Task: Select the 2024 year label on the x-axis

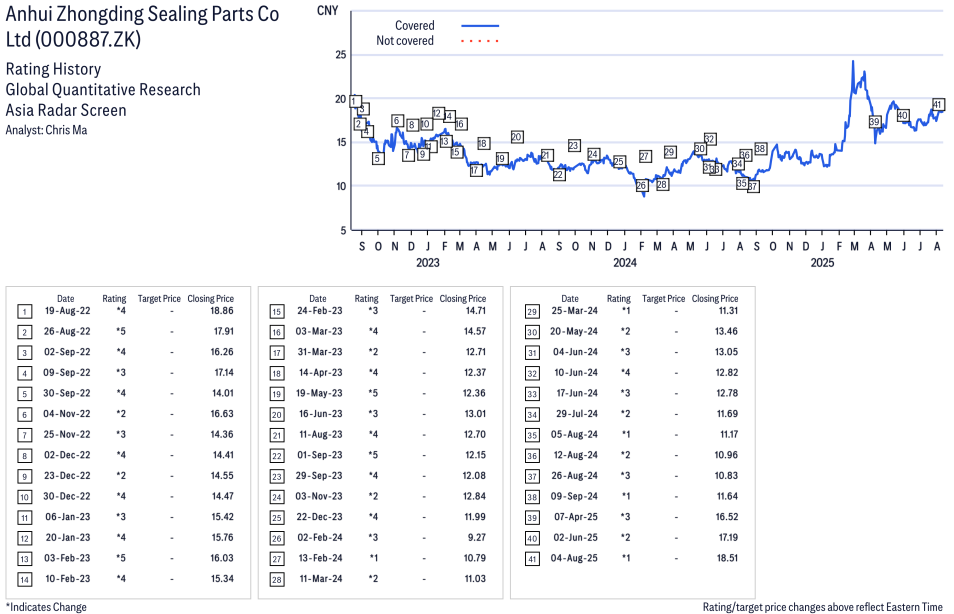Action: pos(625,262)
